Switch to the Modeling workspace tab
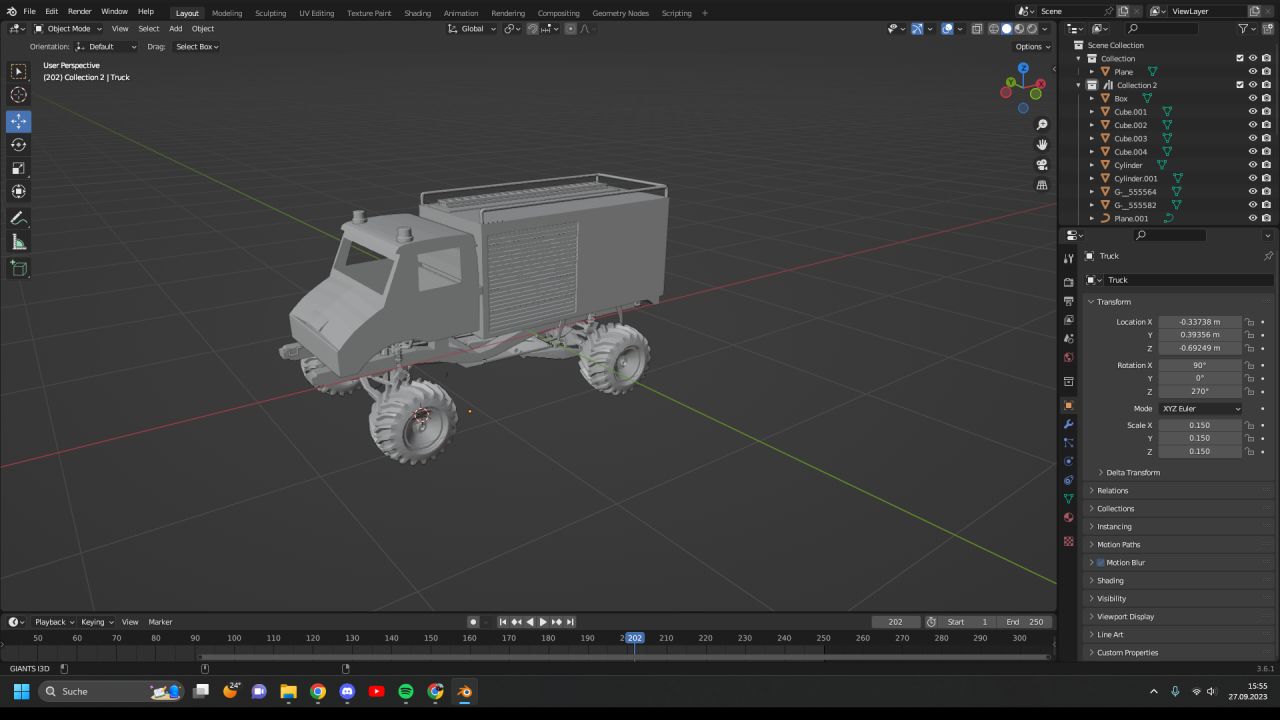Image resolution: width=1280 pixels, height=720 pixels. point(227,13)
